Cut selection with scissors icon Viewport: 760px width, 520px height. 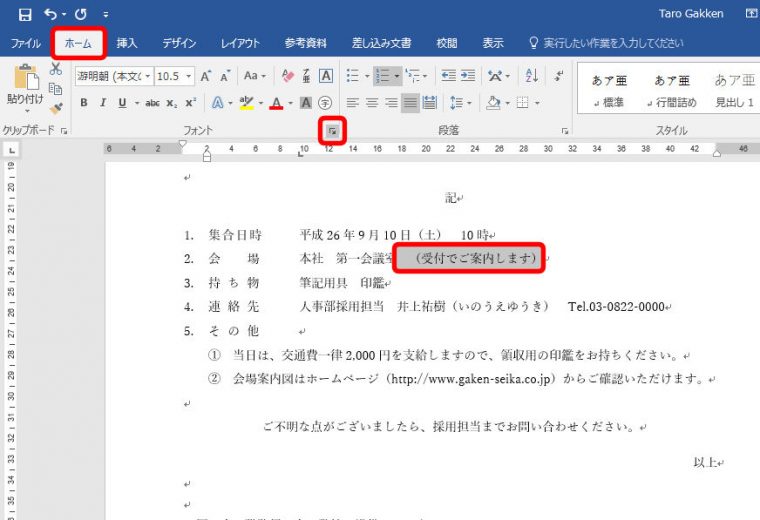click(56, 69)
